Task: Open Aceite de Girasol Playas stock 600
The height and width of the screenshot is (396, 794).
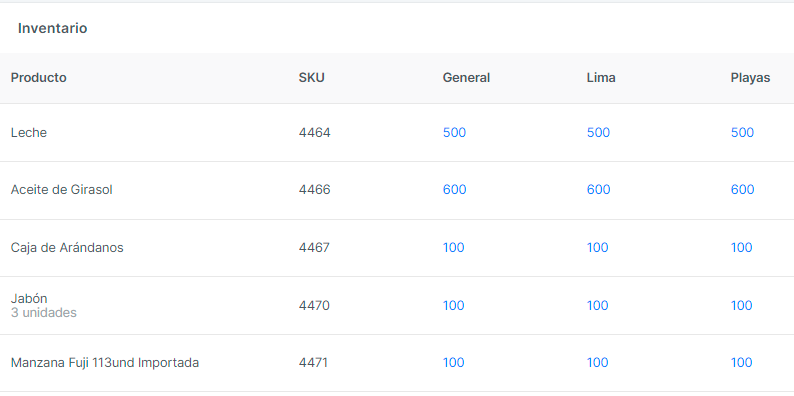Action: point(742,190)
